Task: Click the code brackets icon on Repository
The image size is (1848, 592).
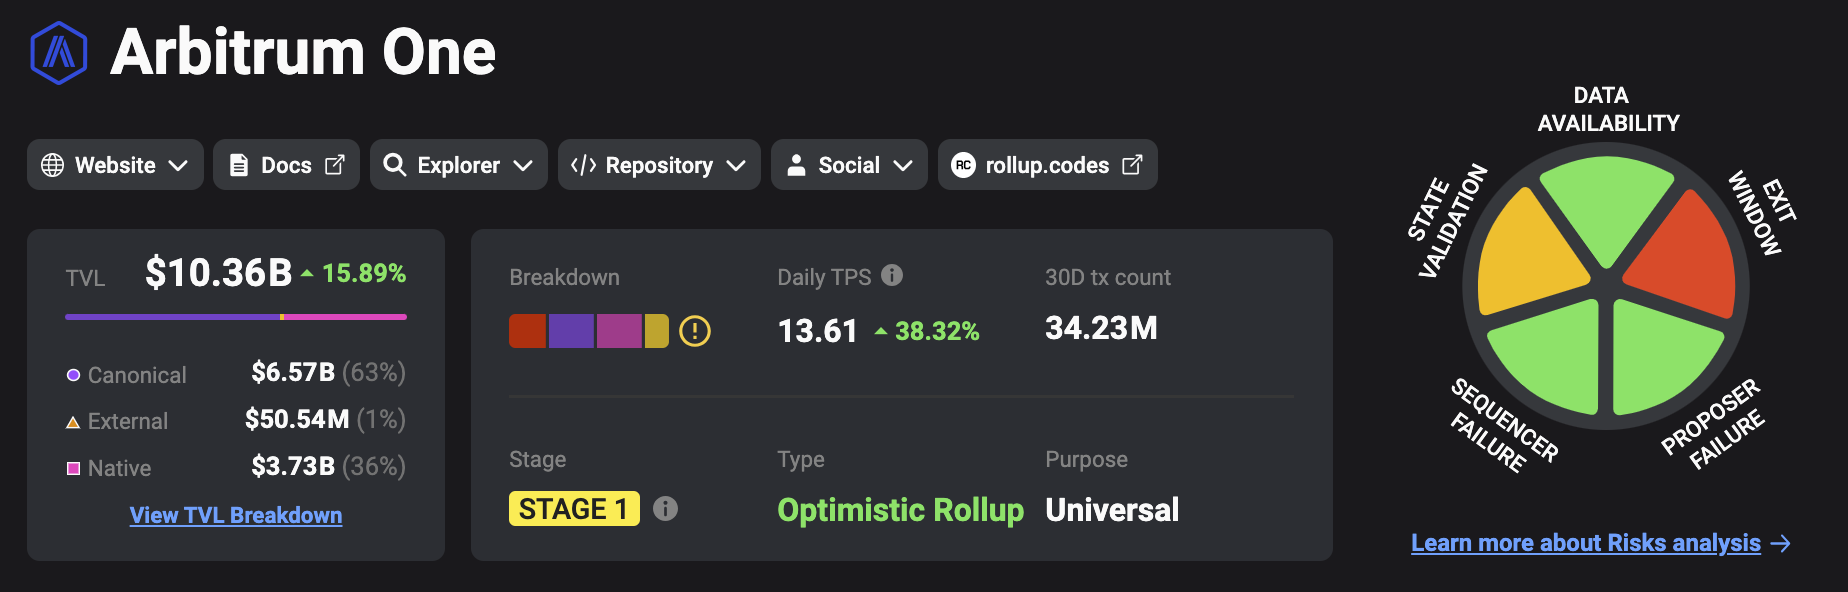Action: coord(583,165)
